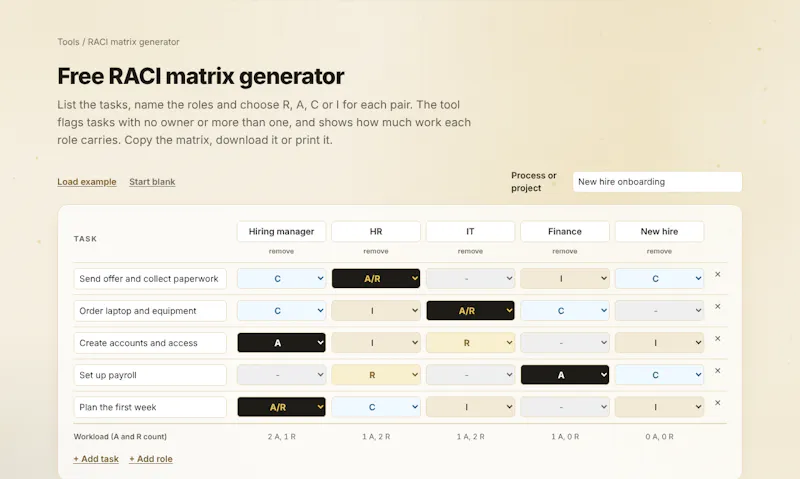Edit the Process or project name field
800x479 pixels.
(657, 182)
